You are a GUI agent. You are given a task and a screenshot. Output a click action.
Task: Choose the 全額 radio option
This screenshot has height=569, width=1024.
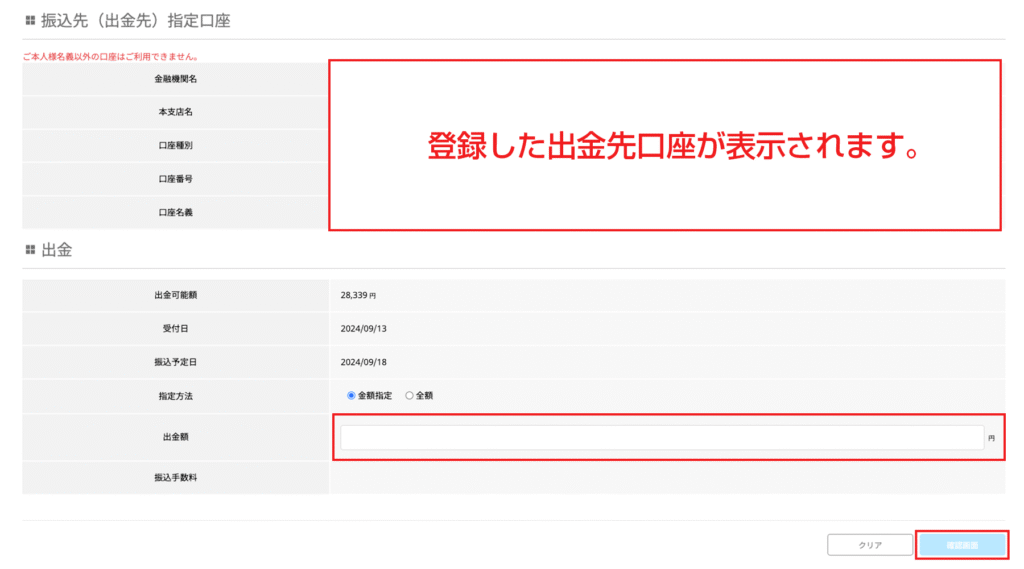point(409,396)
